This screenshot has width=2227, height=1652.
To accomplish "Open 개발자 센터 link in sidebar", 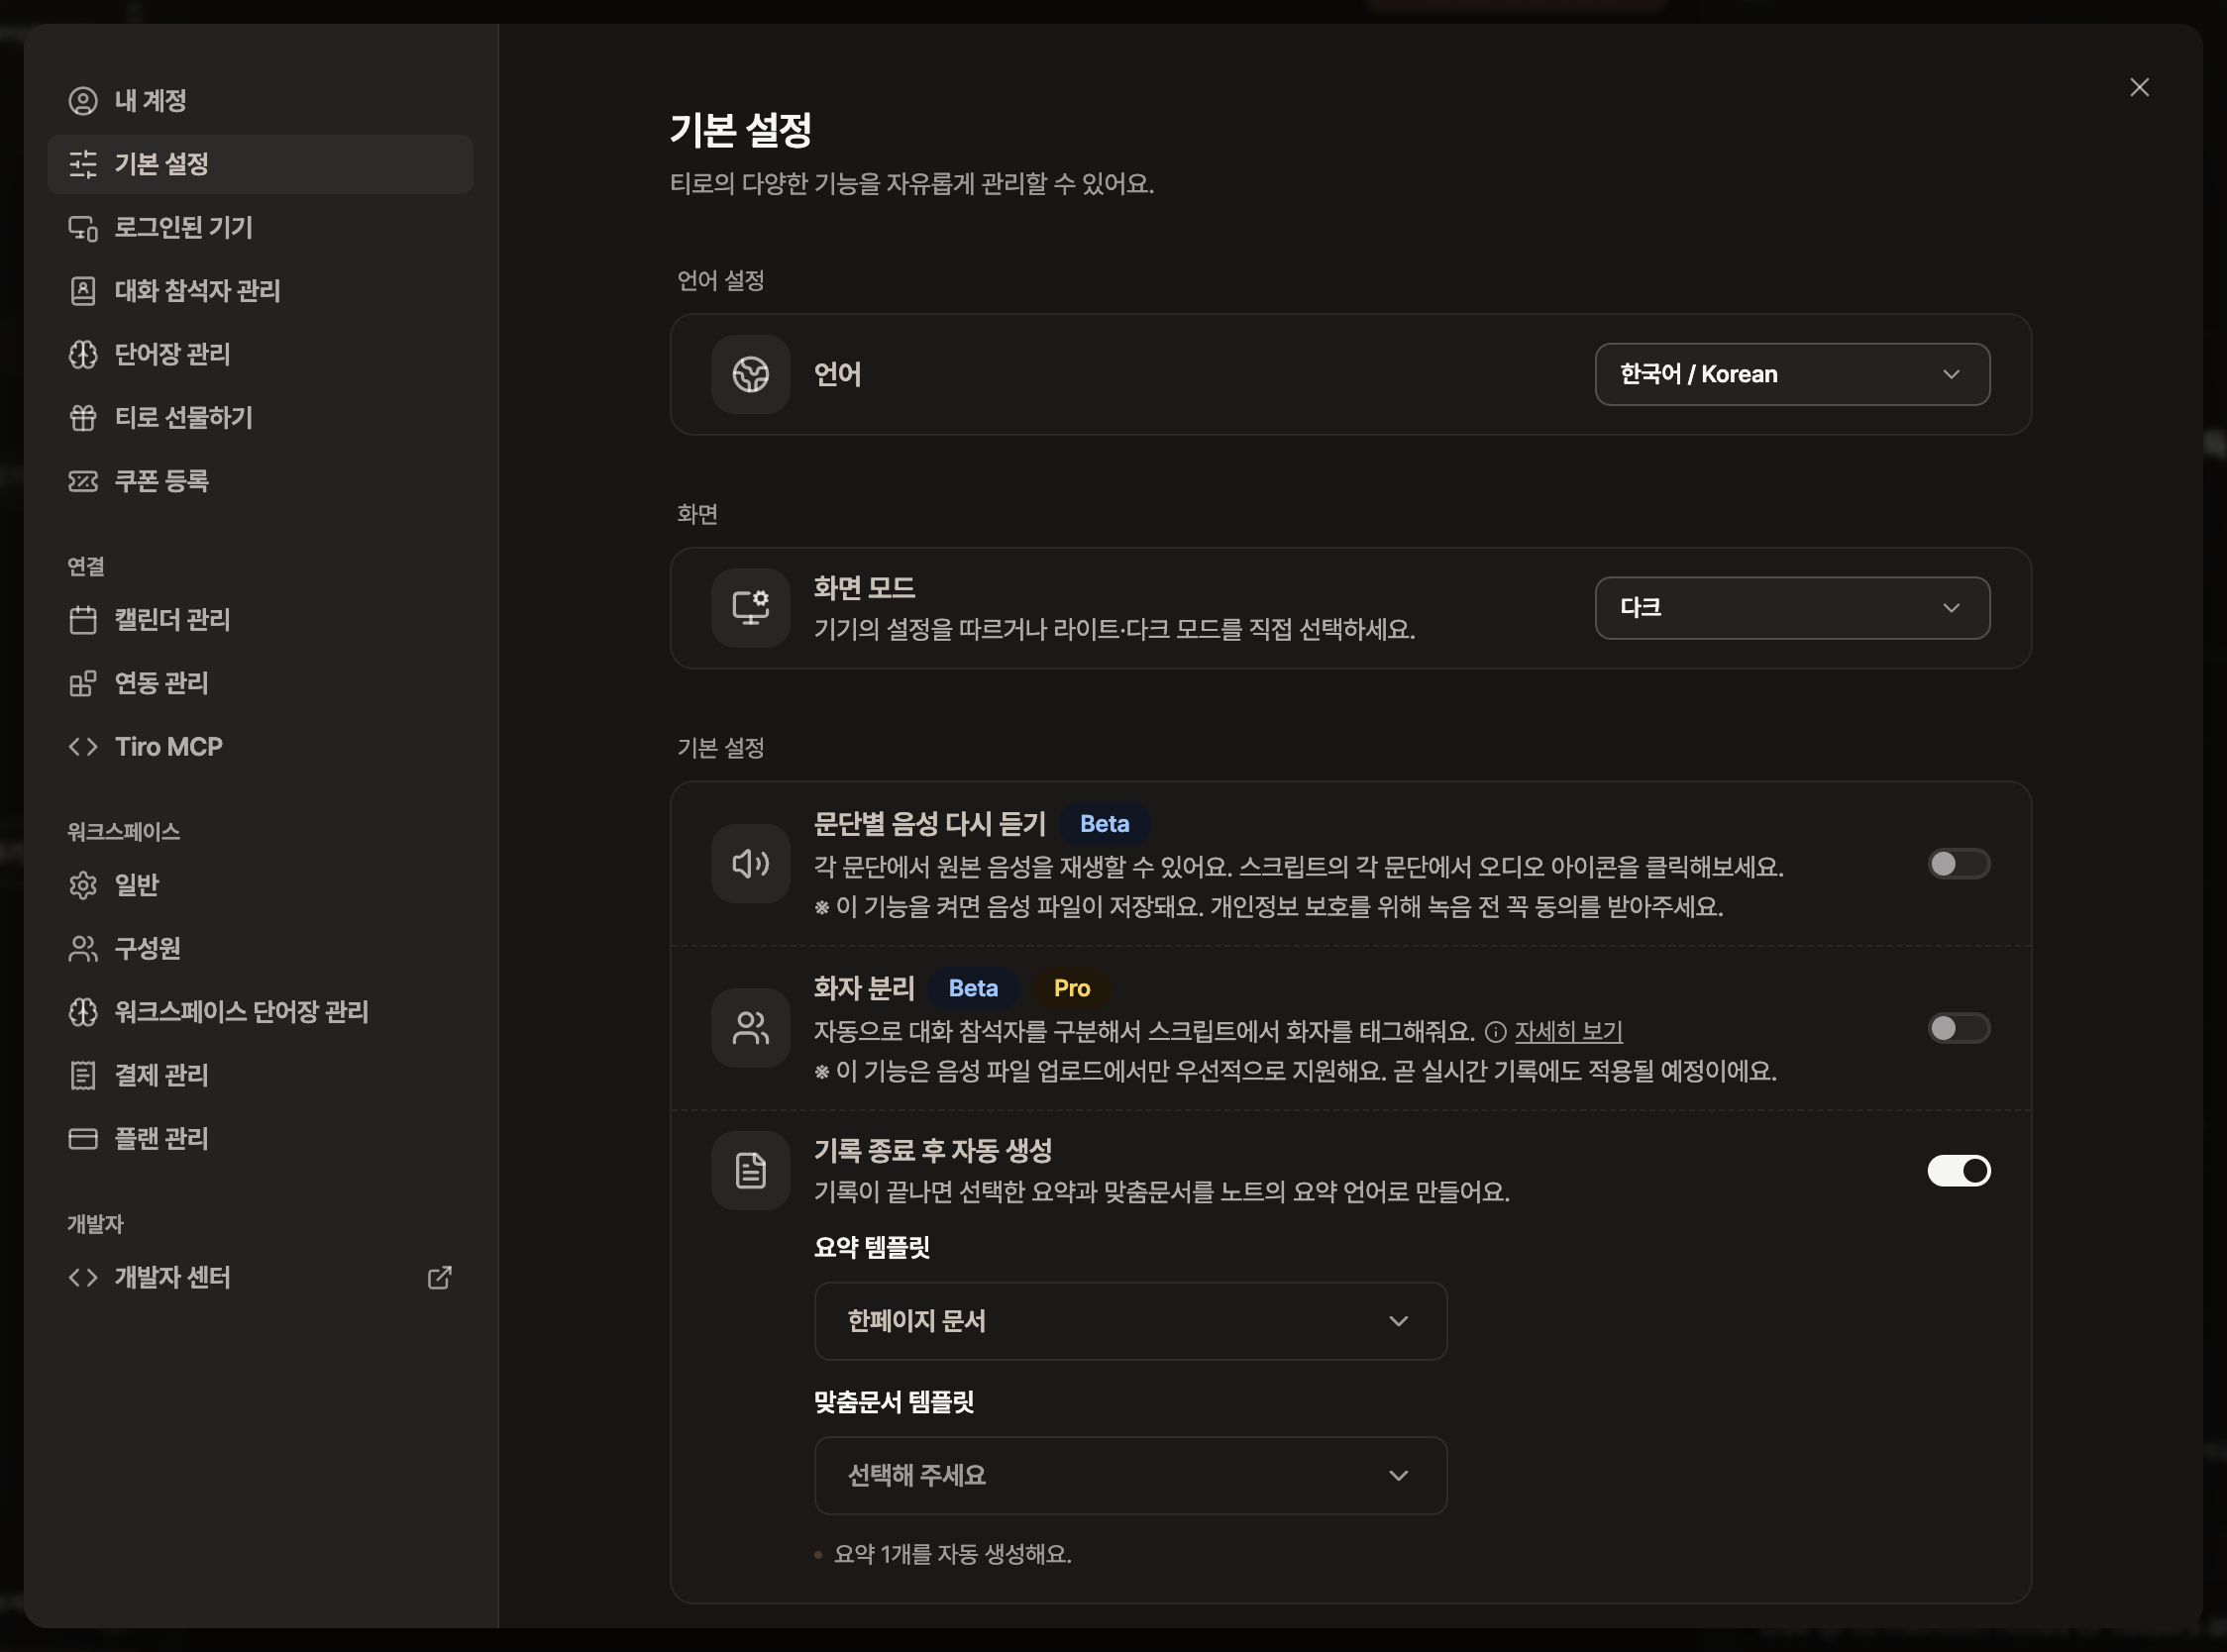I will [x=260, y=1277].
